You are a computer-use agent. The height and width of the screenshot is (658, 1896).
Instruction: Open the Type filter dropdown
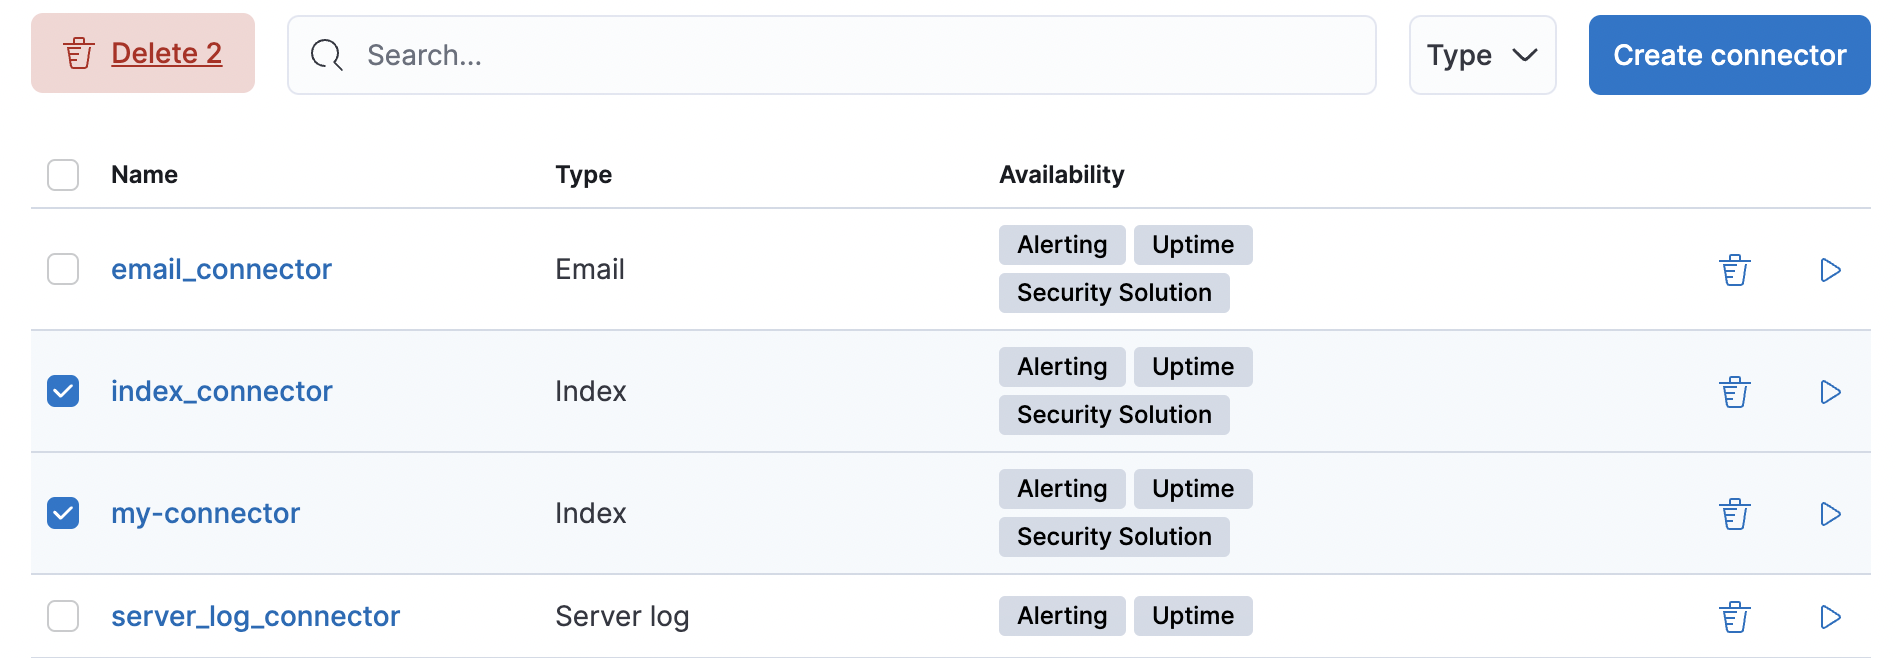(x=1482, y=55)
